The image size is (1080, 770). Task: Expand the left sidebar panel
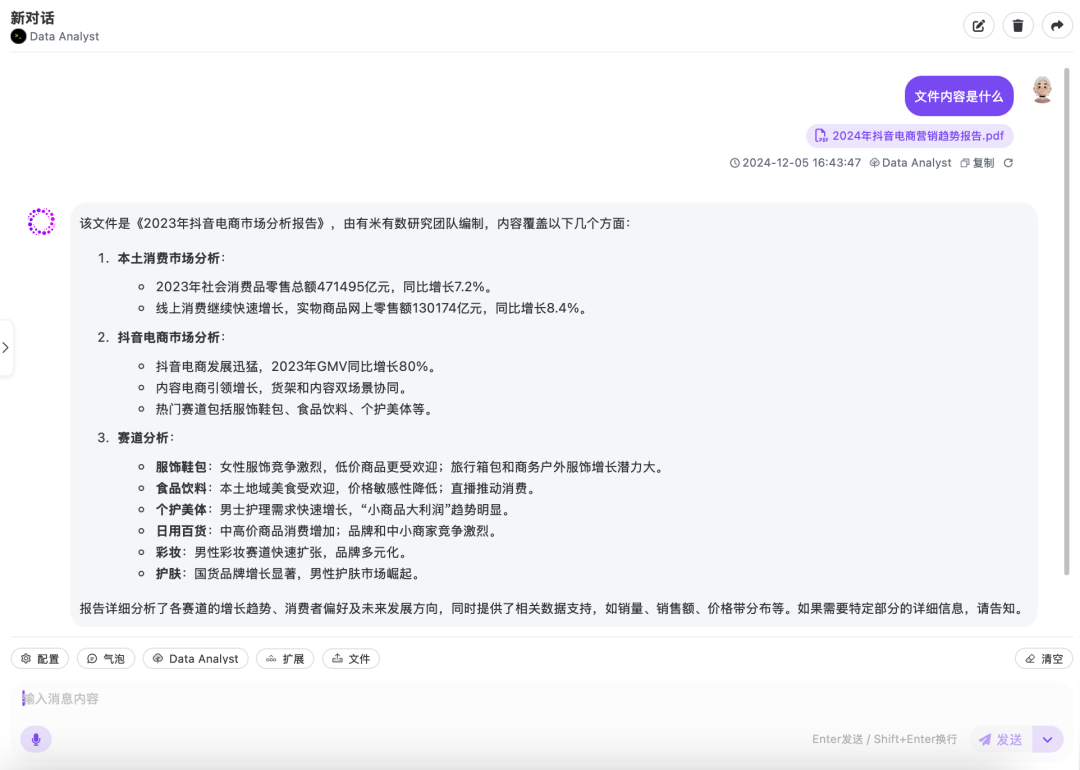pos(7,348)
